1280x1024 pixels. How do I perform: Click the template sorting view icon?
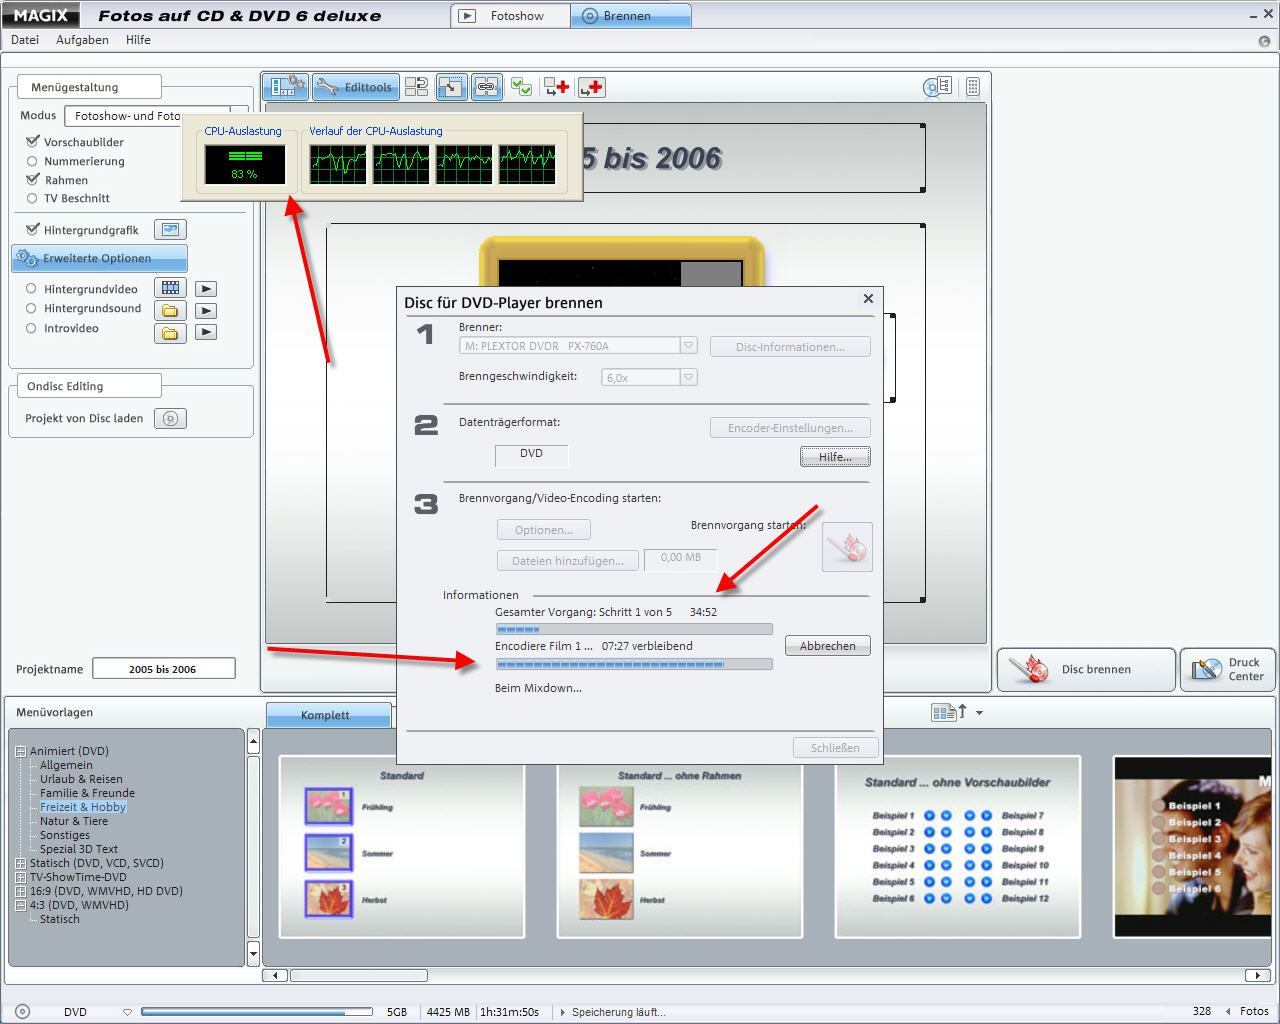(x=949, y=712)
